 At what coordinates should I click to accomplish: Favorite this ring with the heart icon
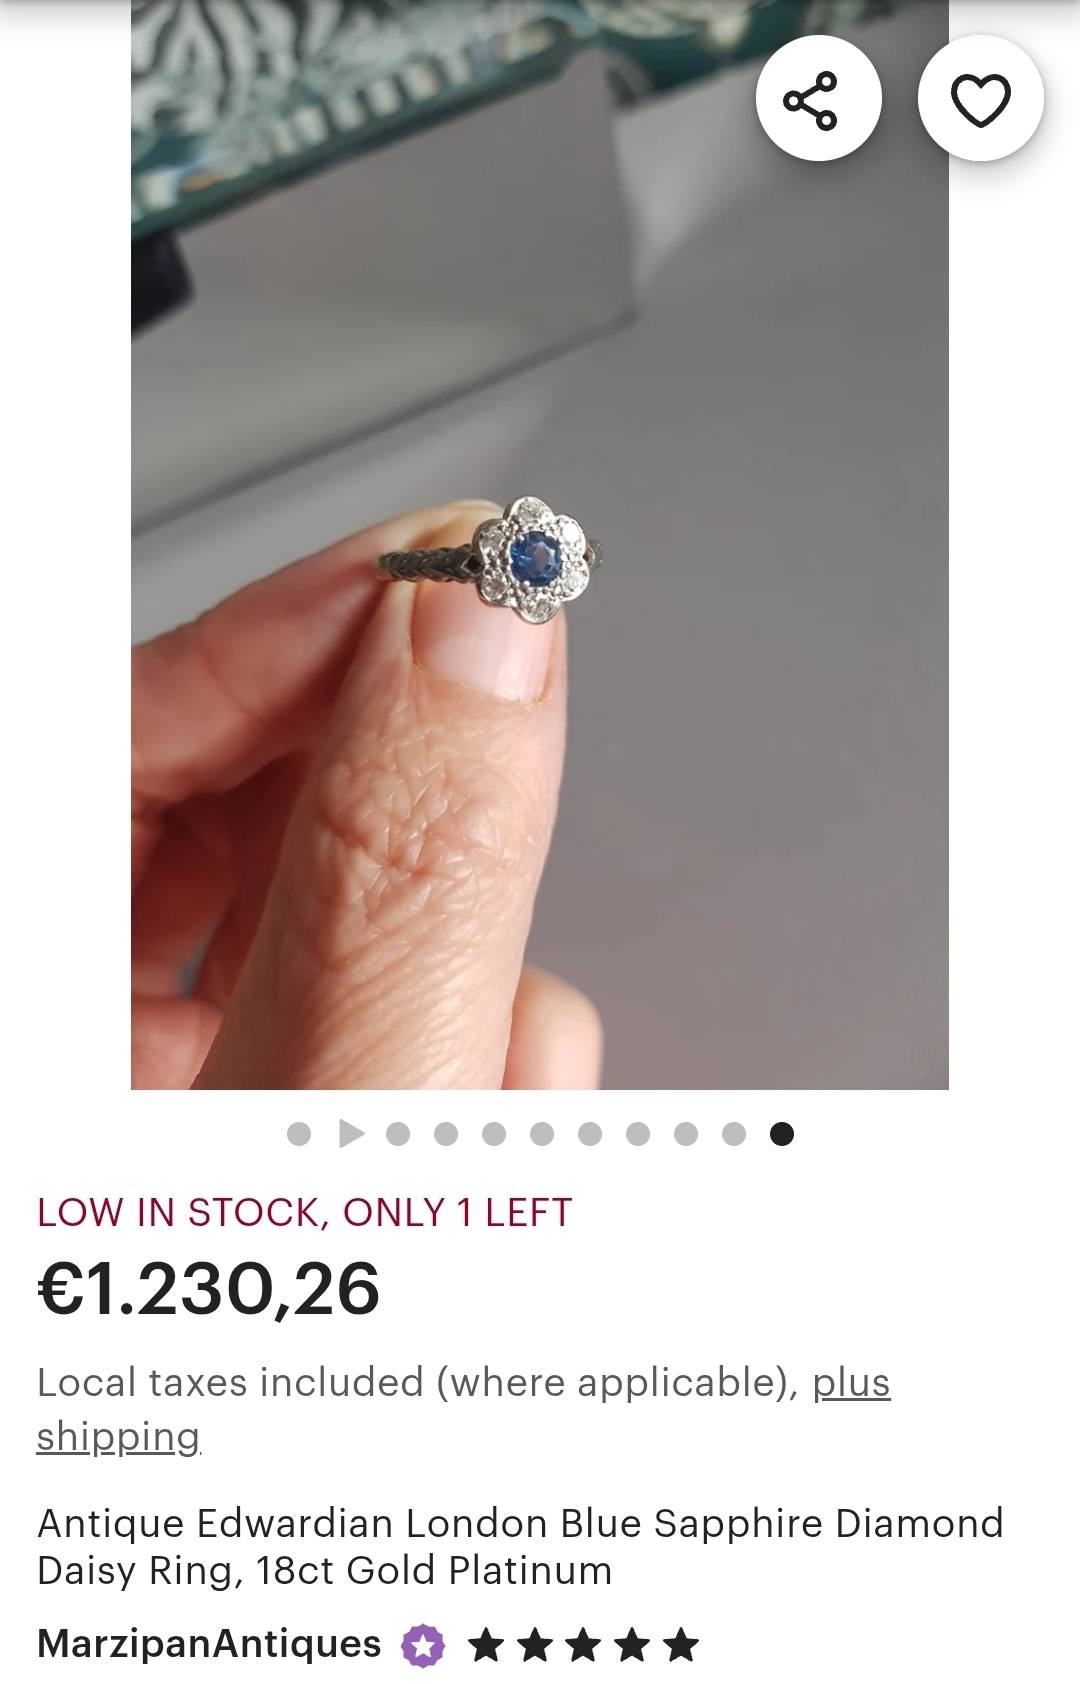[980, 98]
